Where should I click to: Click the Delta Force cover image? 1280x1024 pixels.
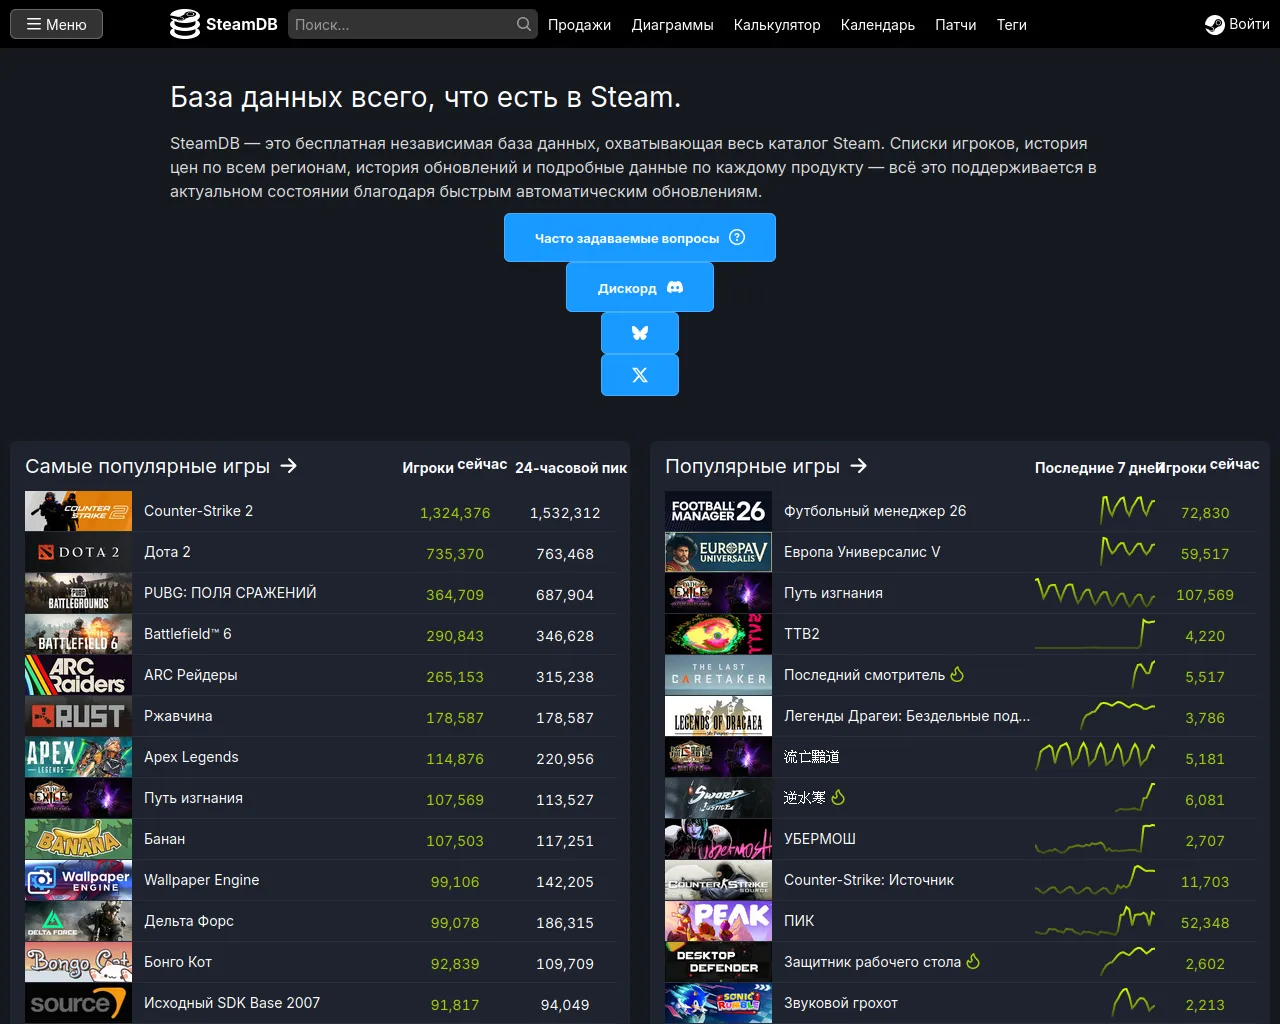pyautogui.click(x=78, y=921)
